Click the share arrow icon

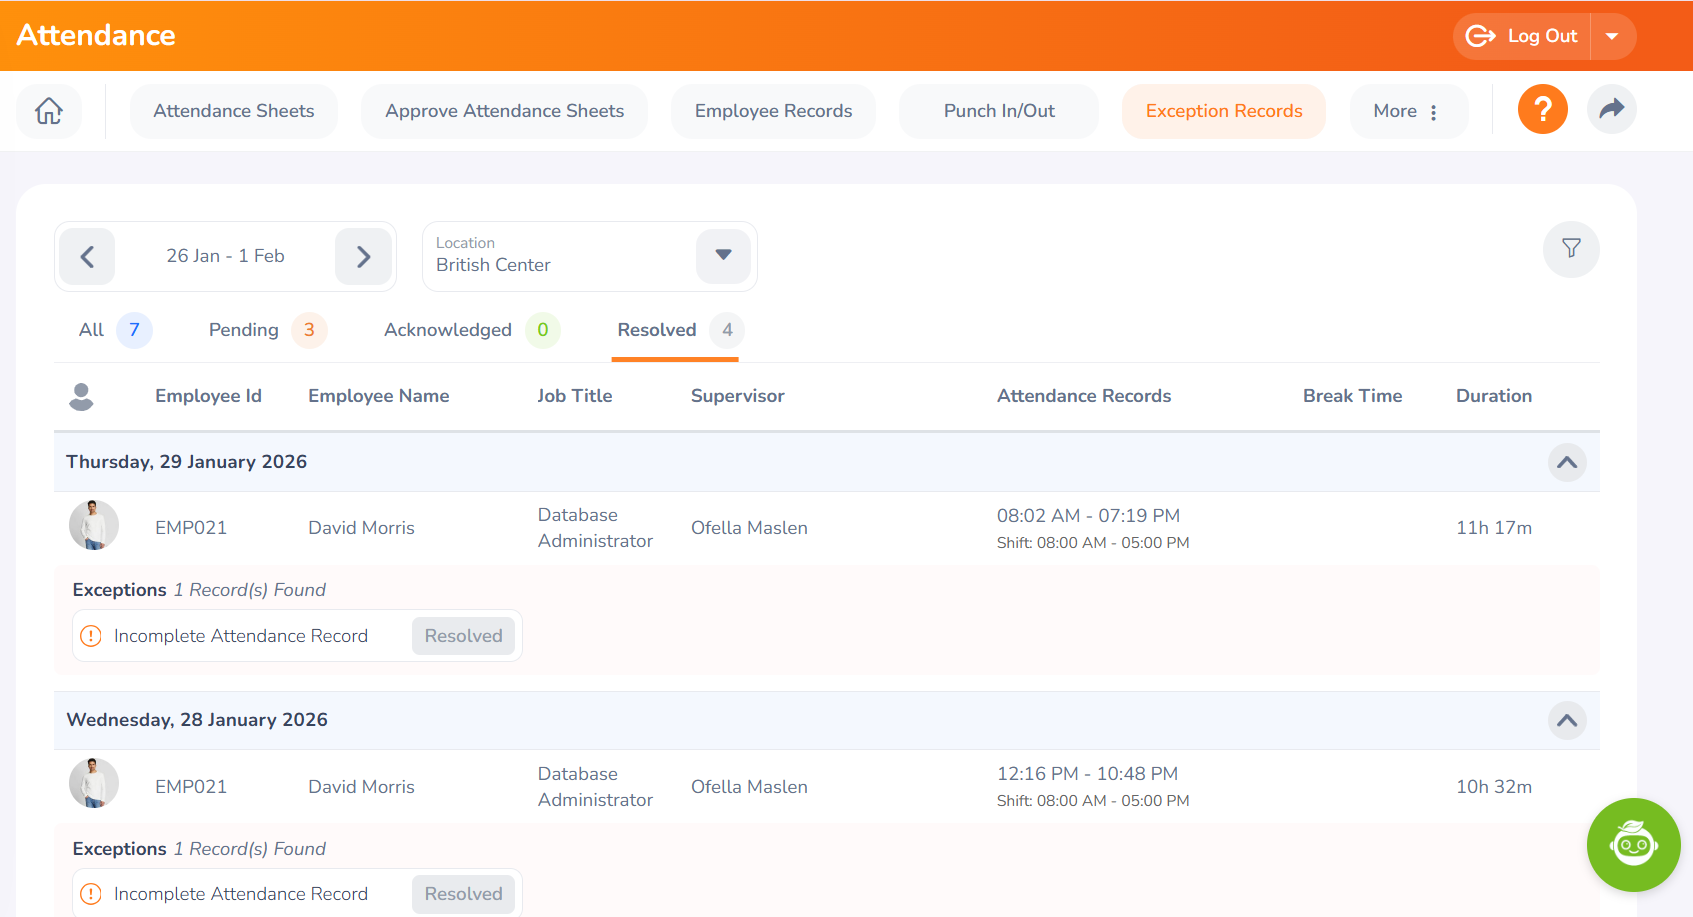[1611, 110]
